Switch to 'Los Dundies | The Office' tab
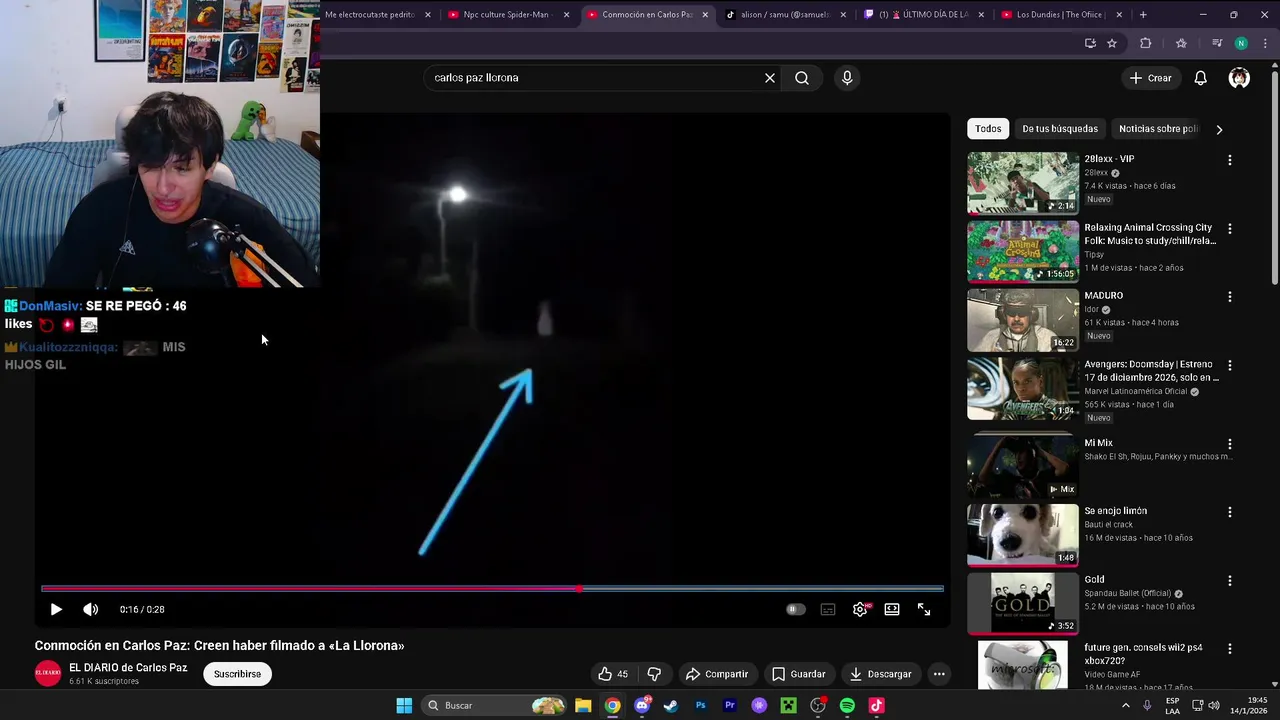Viewport: 1280px width, 720px height. [x=1062, y=15]
